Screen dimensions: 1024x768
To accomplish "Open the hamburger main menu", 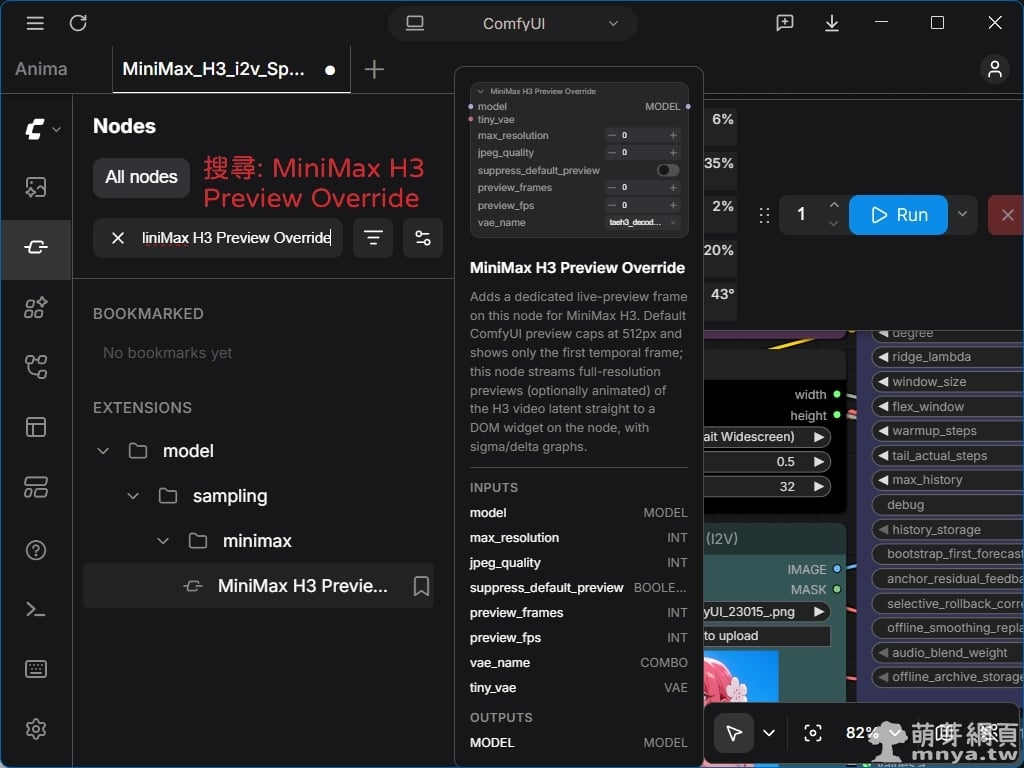I will (x=35, y=24).
